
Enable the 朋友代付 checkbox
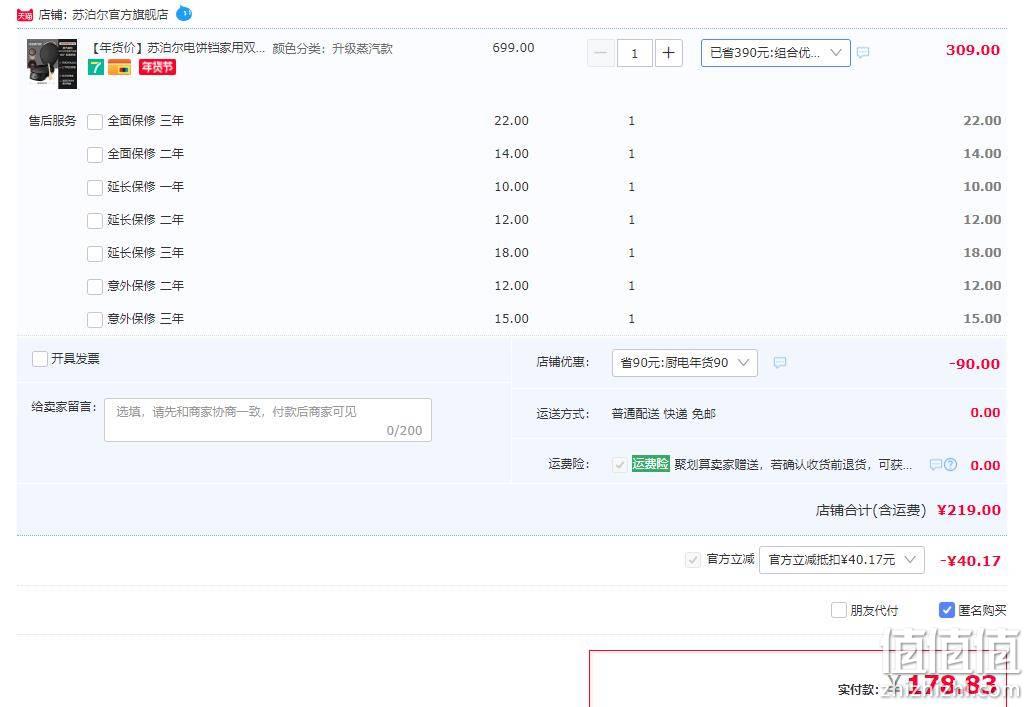point(839,610)
